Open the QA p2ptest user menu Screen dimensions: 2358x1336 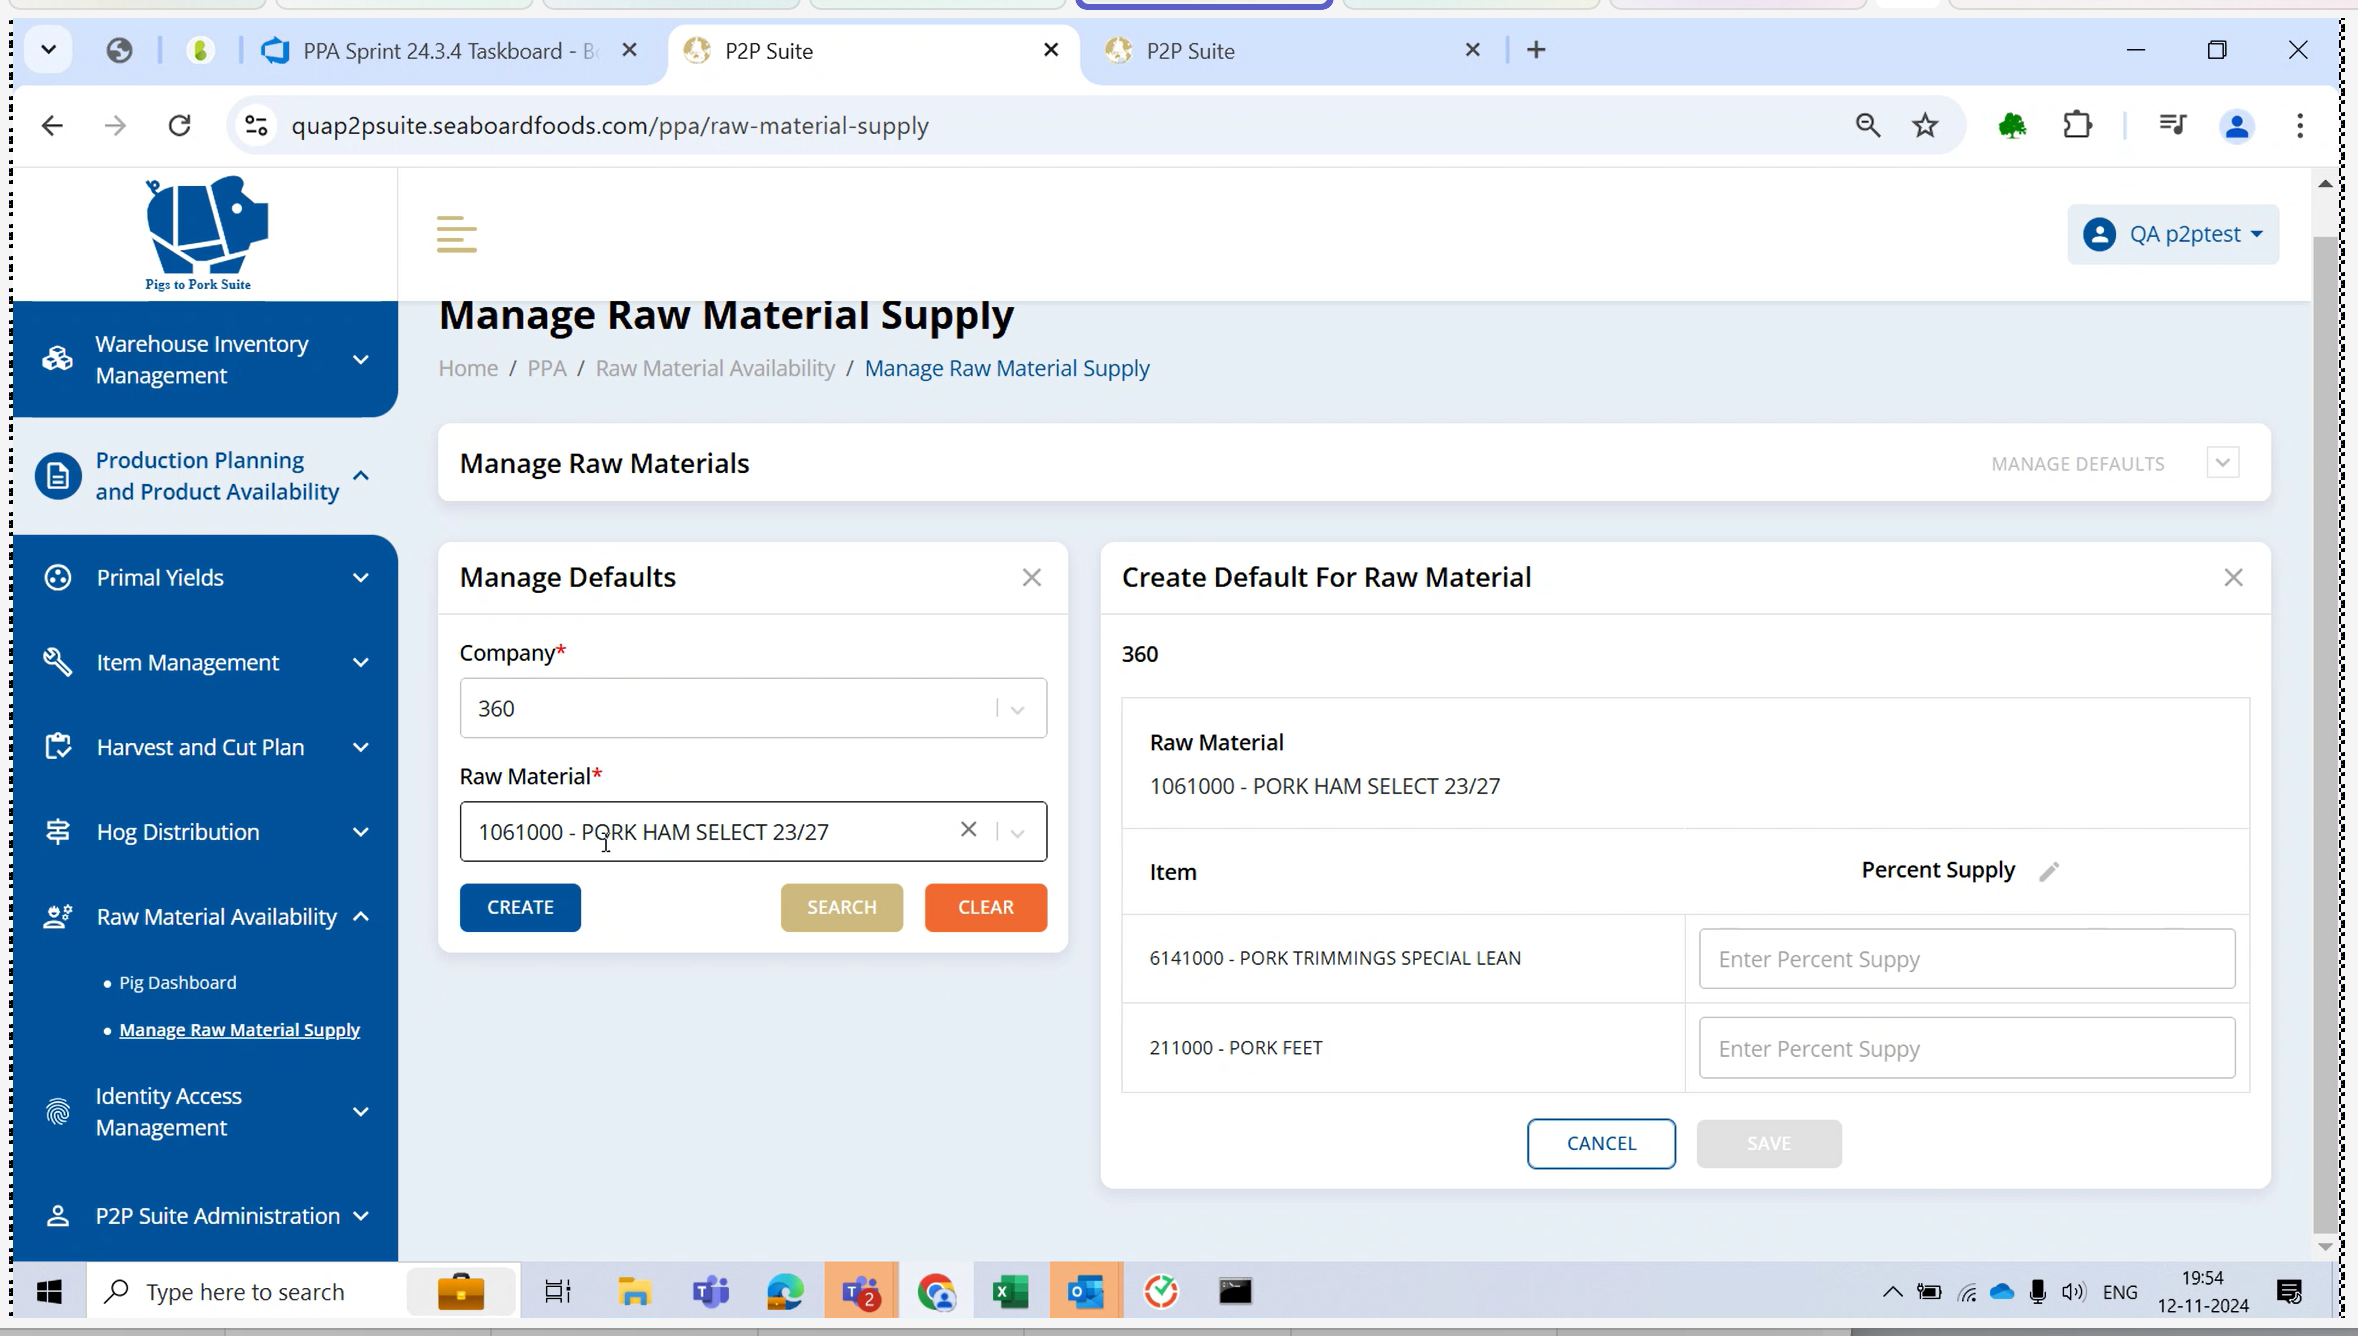tap(2172, 235)
